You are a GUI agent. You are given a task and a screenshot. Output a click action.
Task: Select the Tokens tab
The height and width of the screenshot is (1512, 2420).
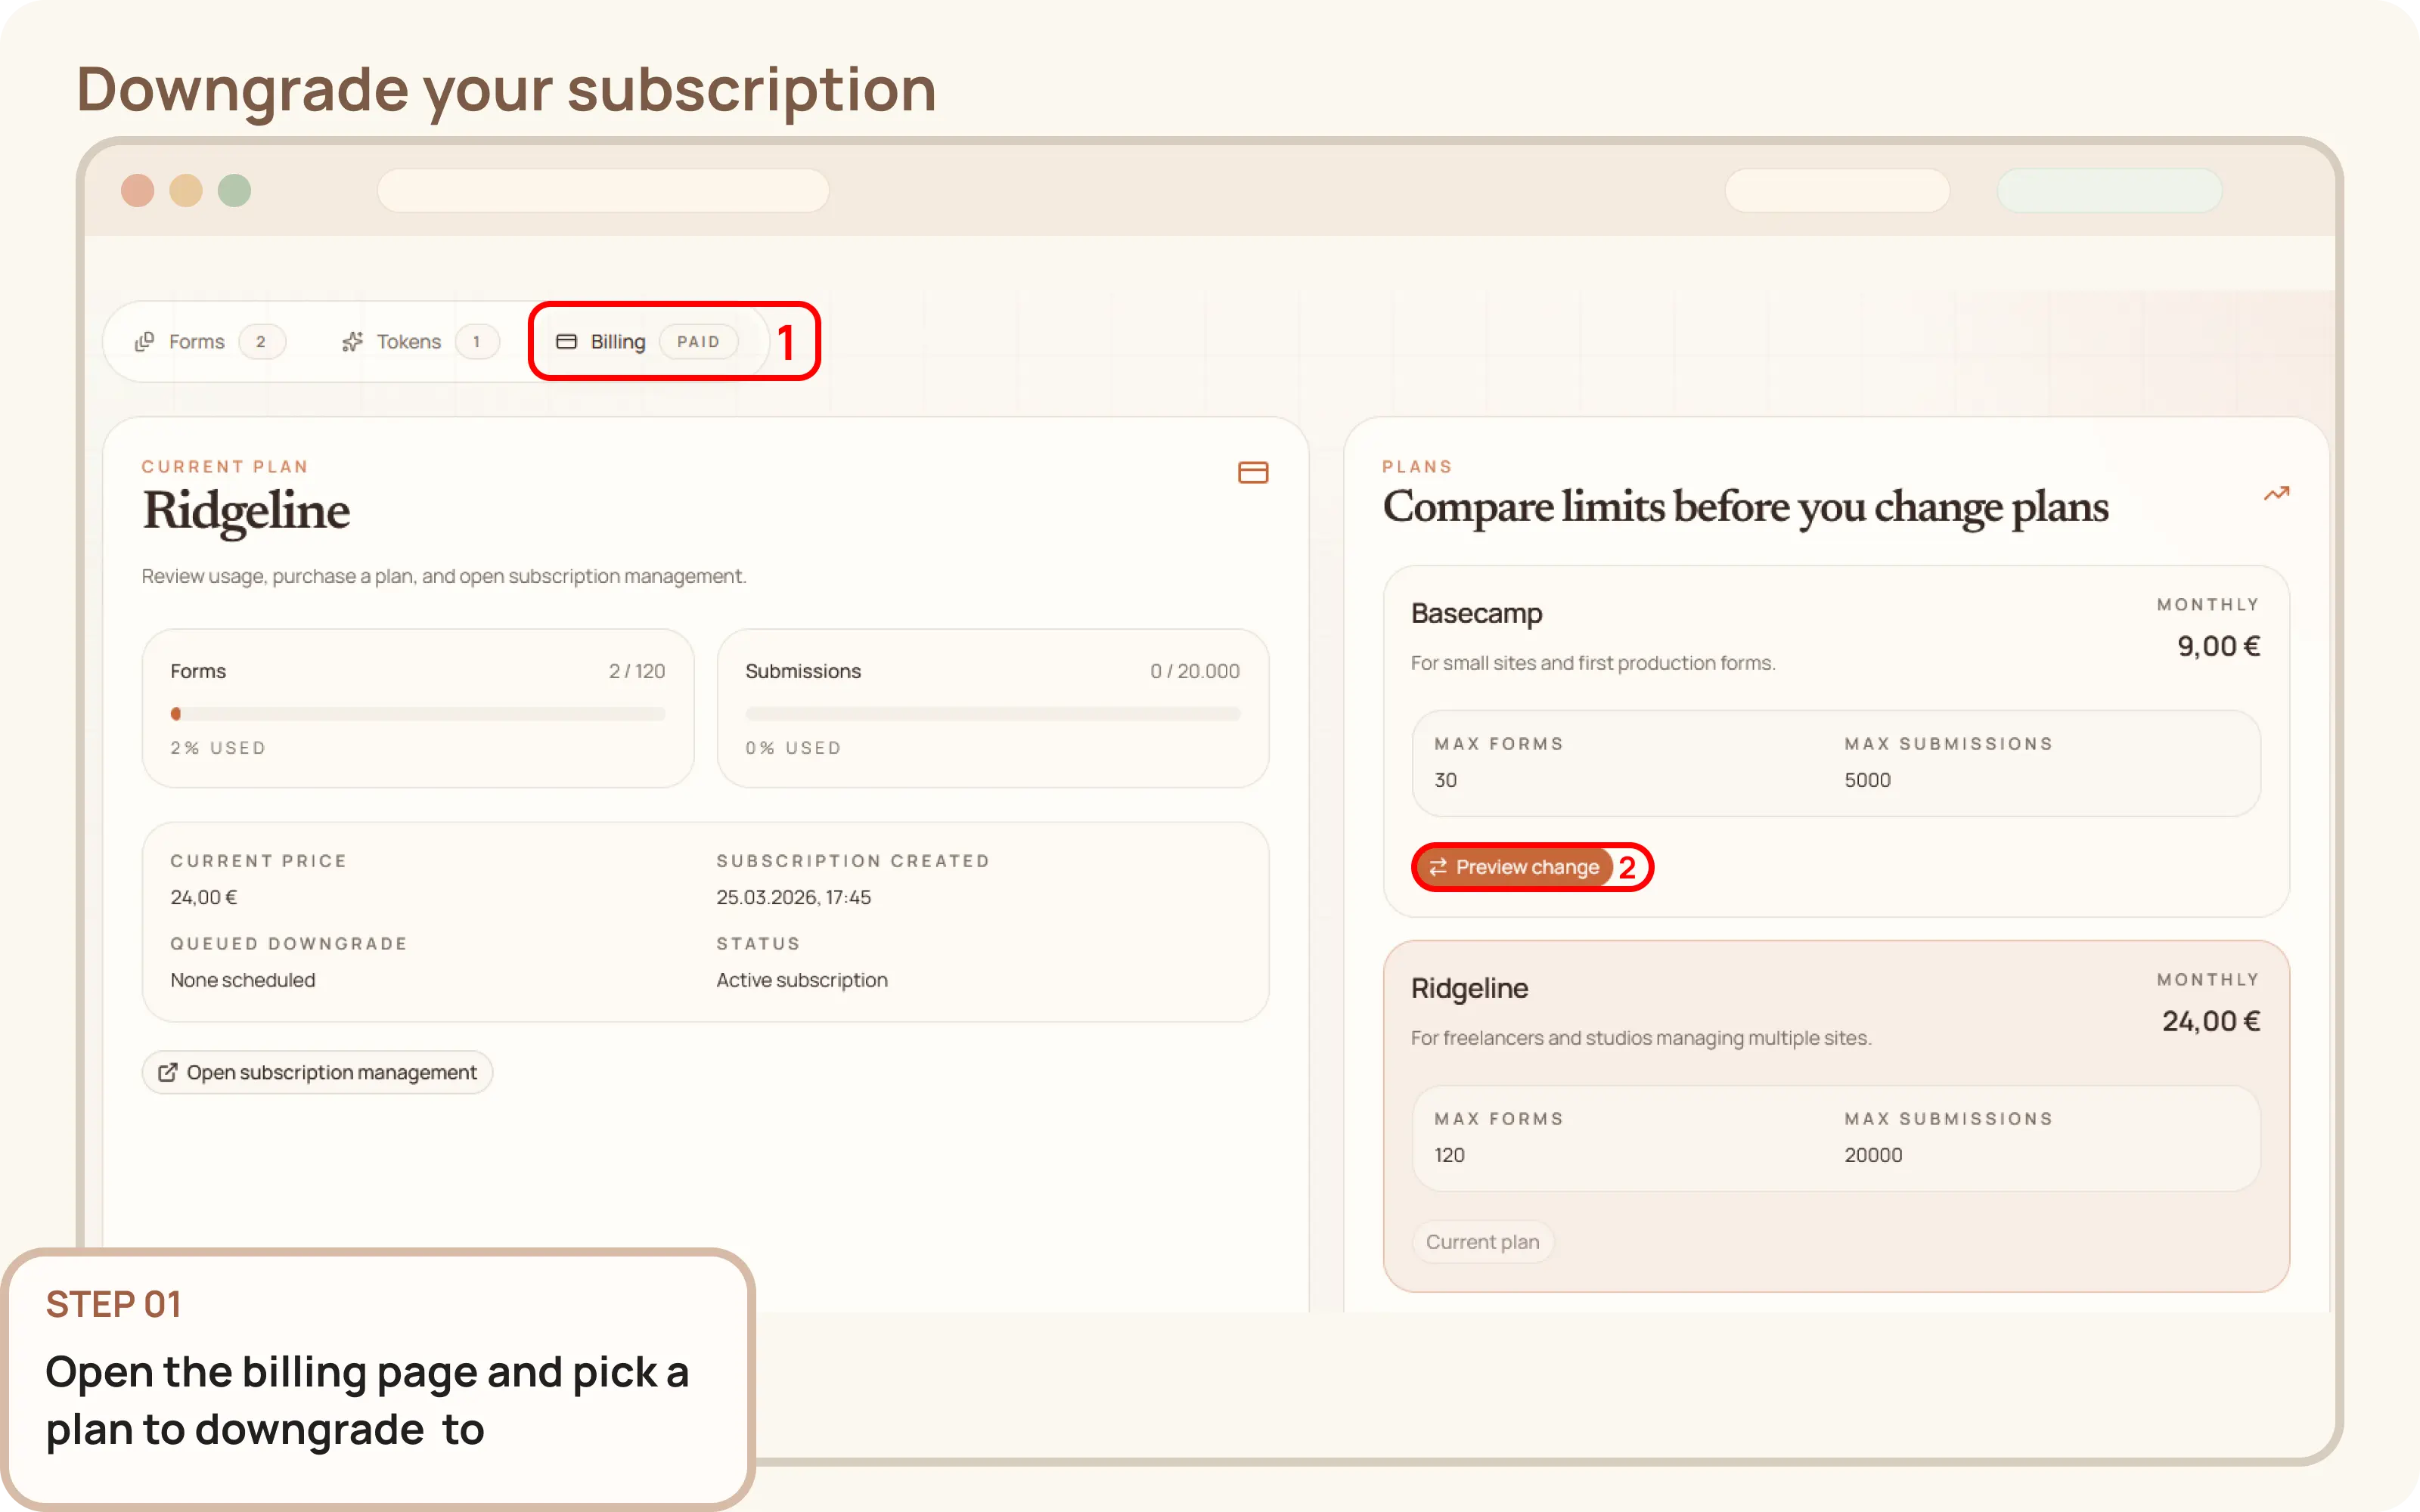point(408,341)
